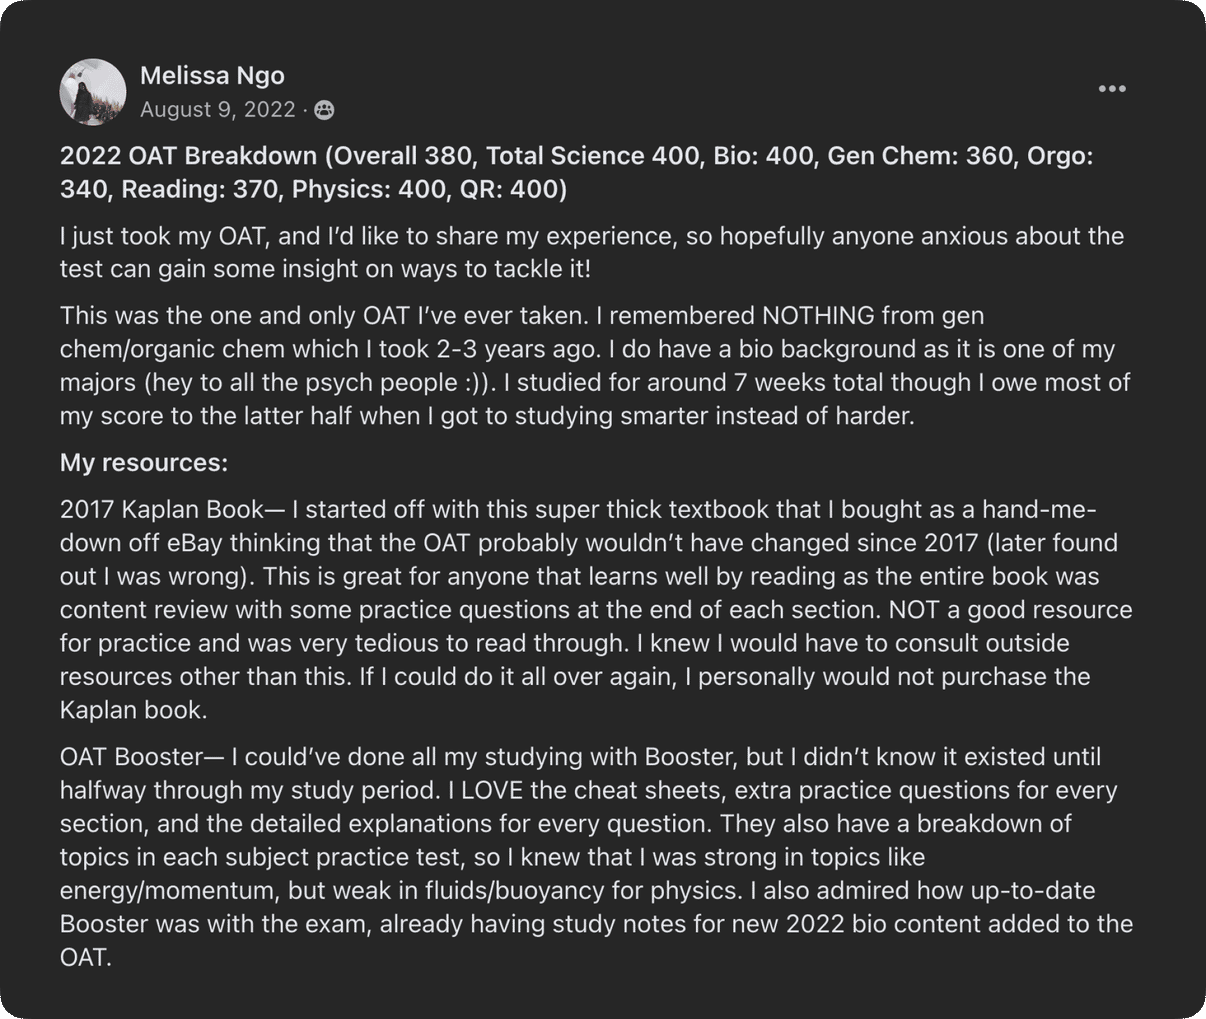Click 'Kaplan book.' ending the Kaplan paragraph
The height and width of the screenshot is (1019, 1206).
133,710
